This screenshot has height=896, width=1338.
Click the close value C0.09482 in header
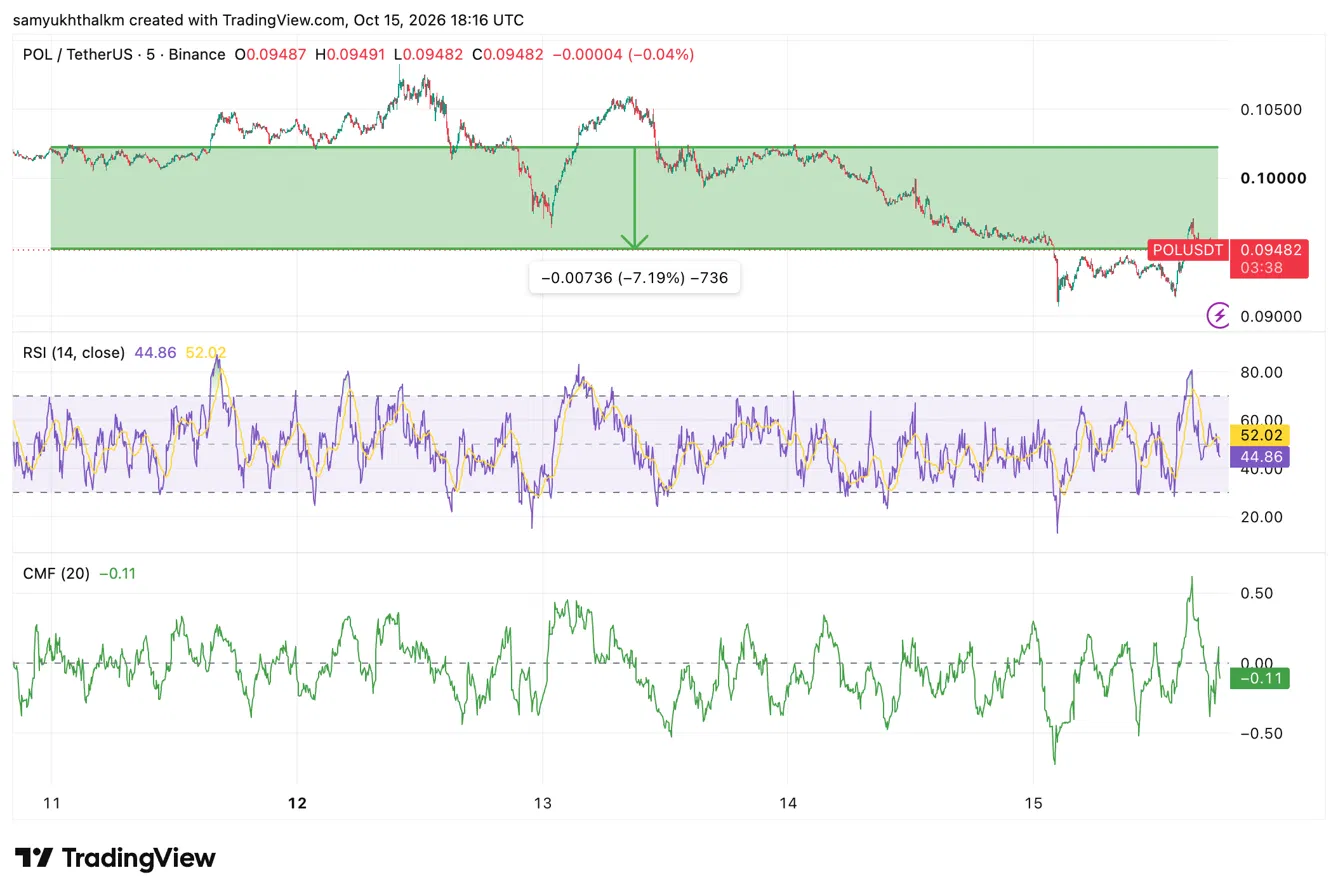tap(508, 54)
